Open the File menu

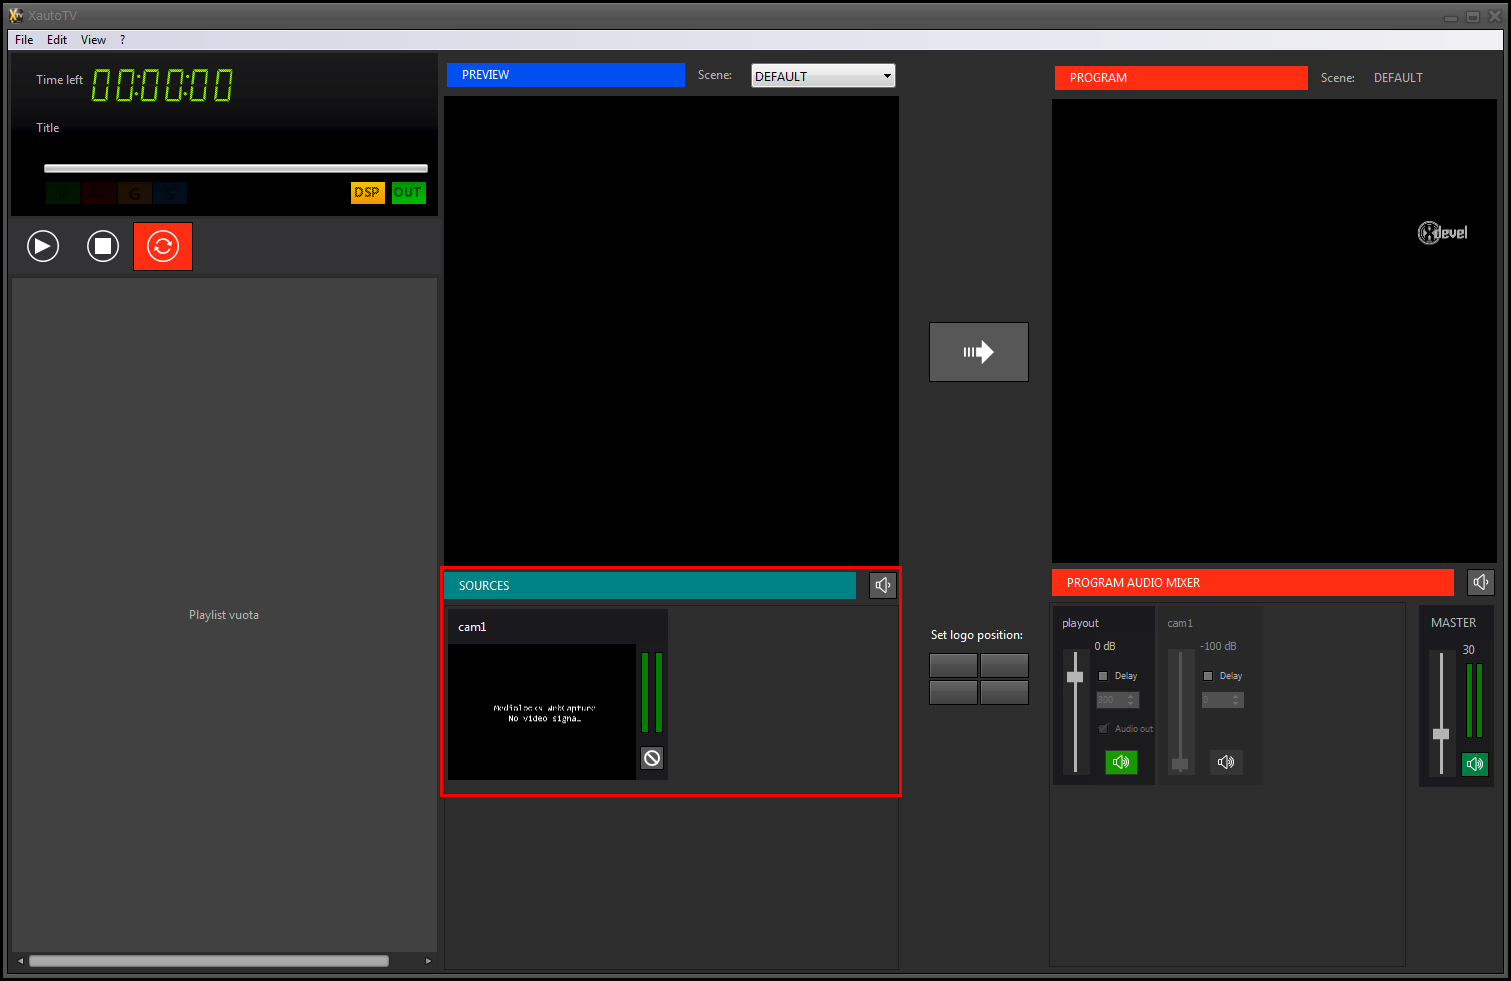[x=24, y=40]
